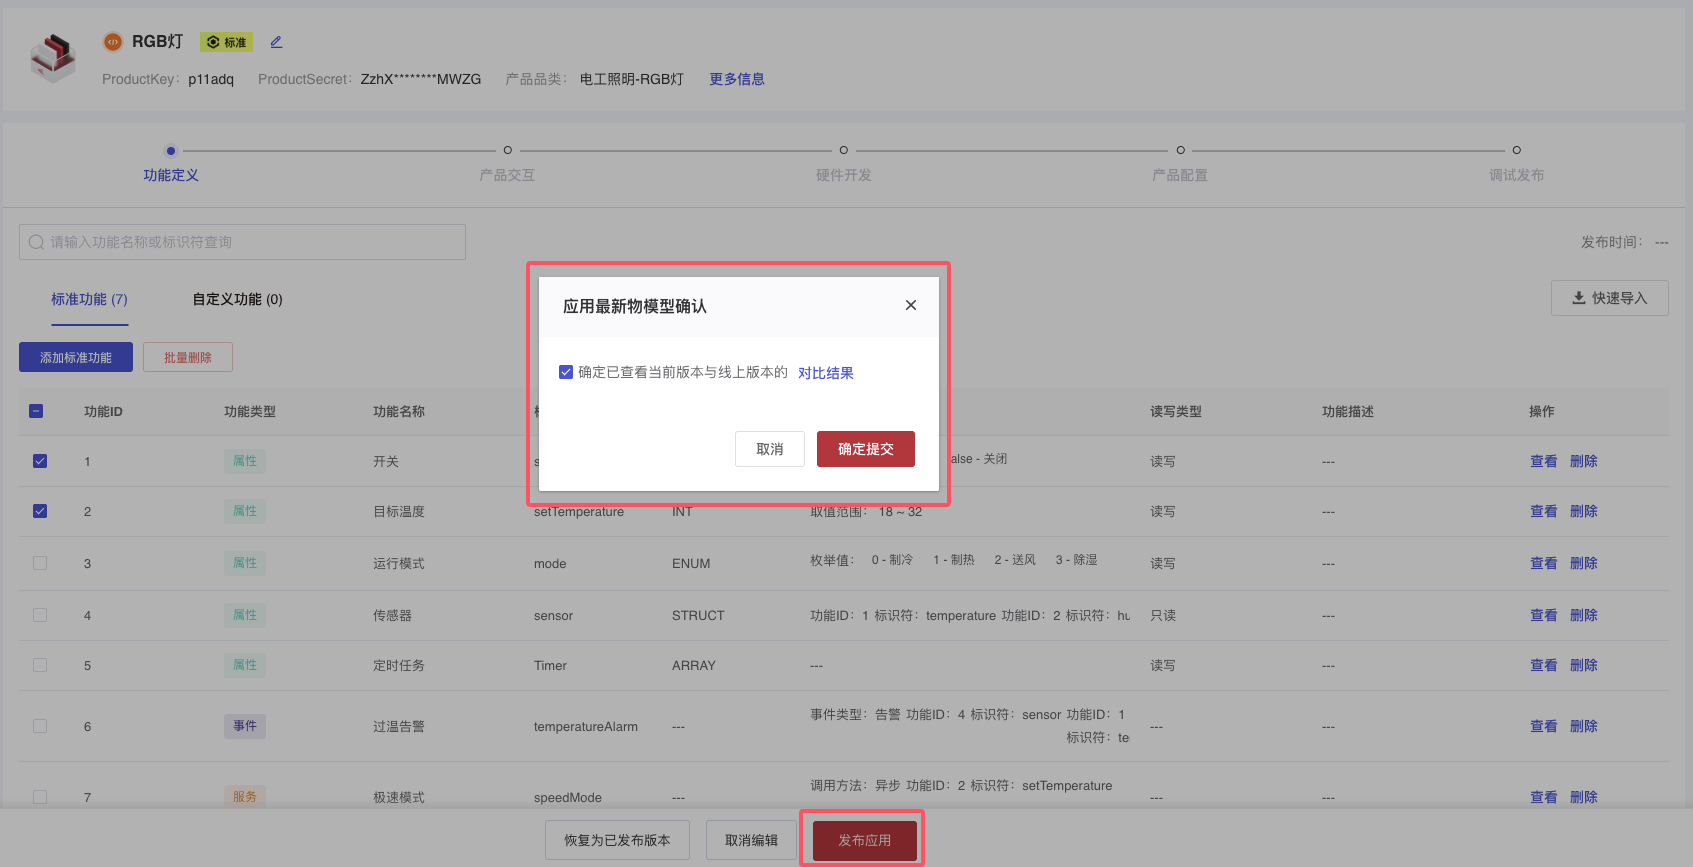Go to the 产品交互 step
The width and height of the screenshot is (1693, 867).
(x=507, y=175)
